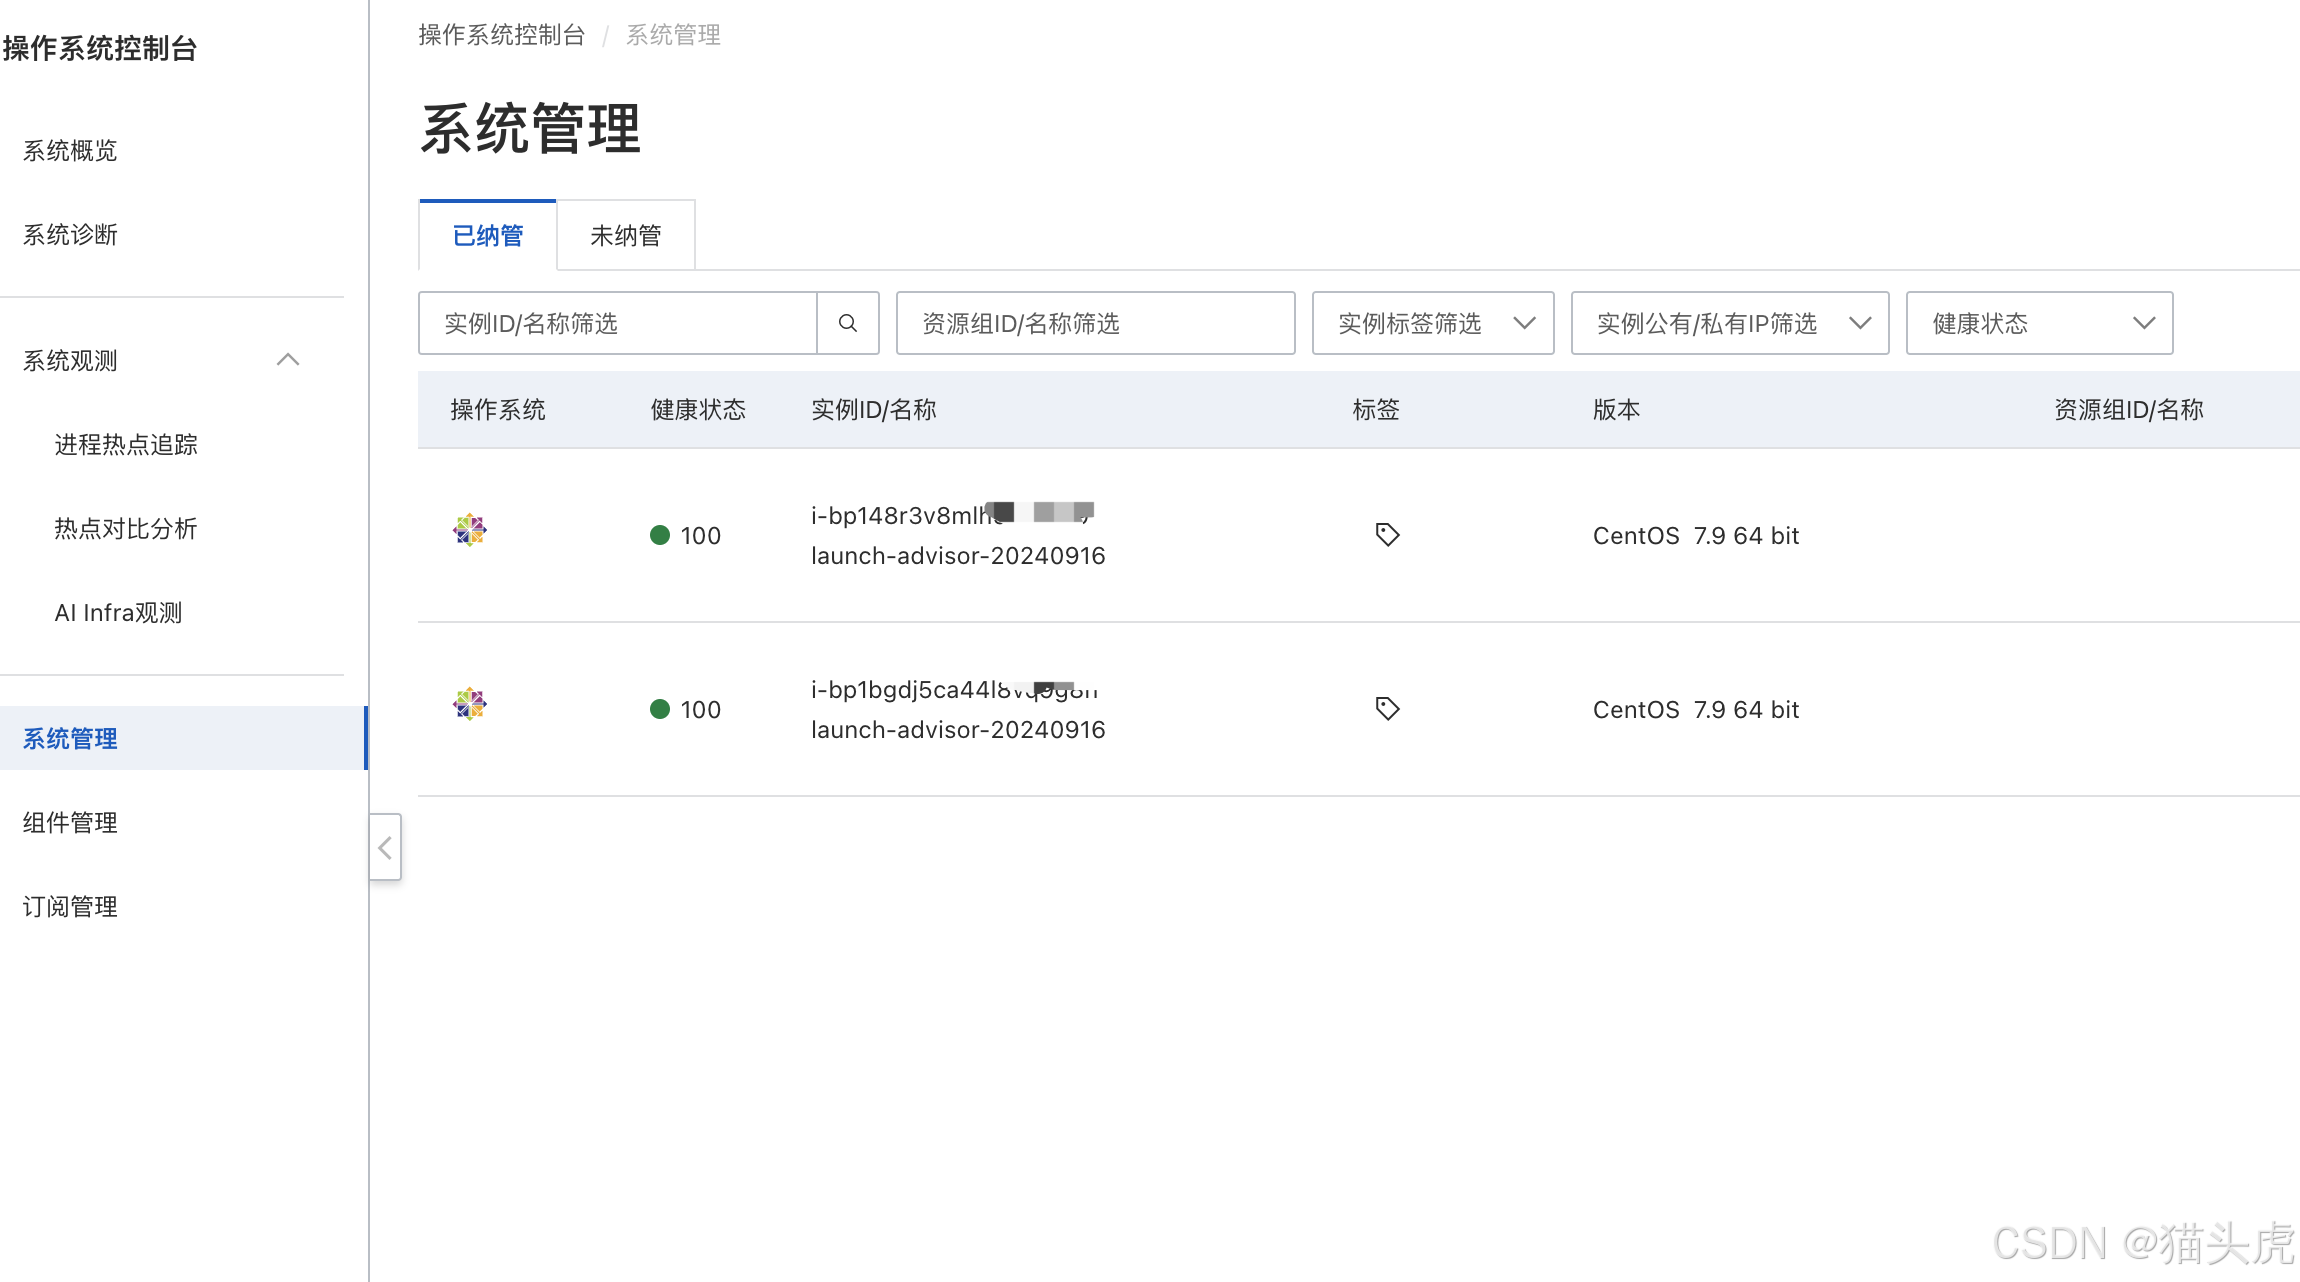Click health score 100 in i-bp1bgdj5ca44l8 row
This screenshot has width=2300, height=1282.
pyautogui.click(x=700, y=710)
